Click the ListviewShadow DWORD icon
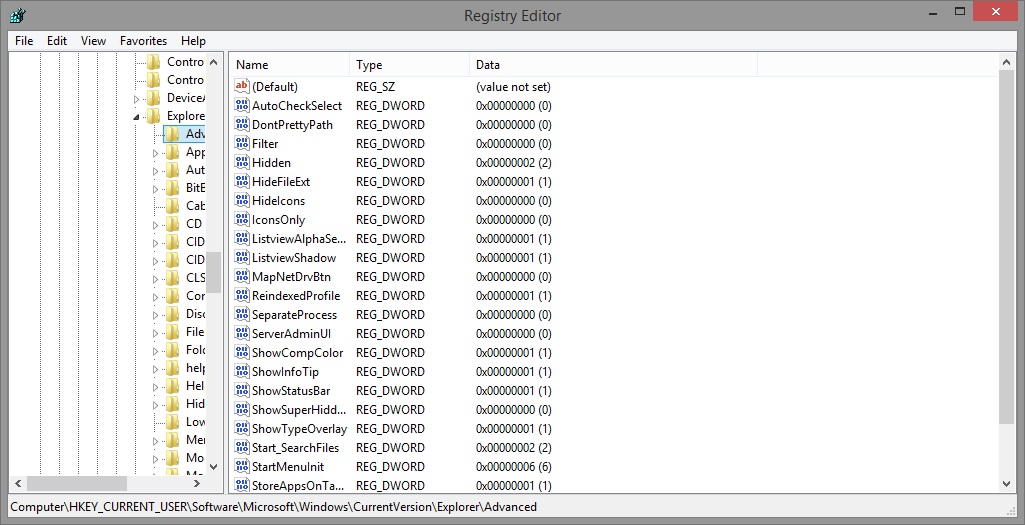The width and height of the screenshot is (1025, 525). tap(242, 258)
